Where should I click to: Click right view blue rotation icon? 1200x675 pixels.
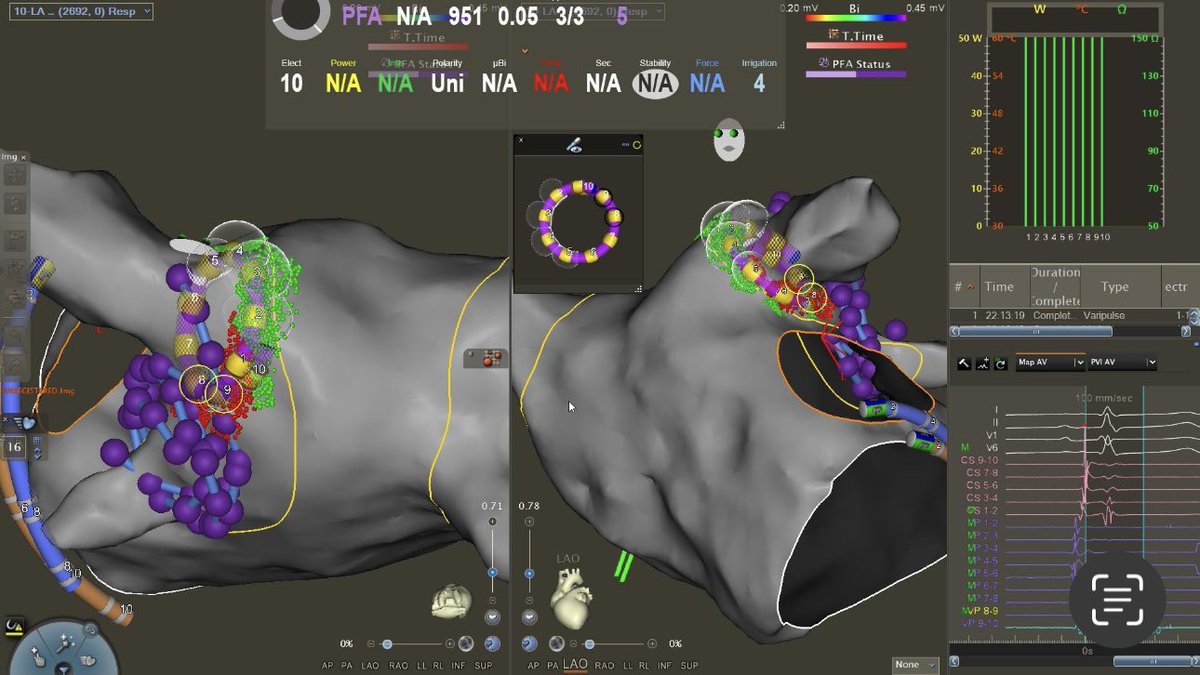coord(529,644)
